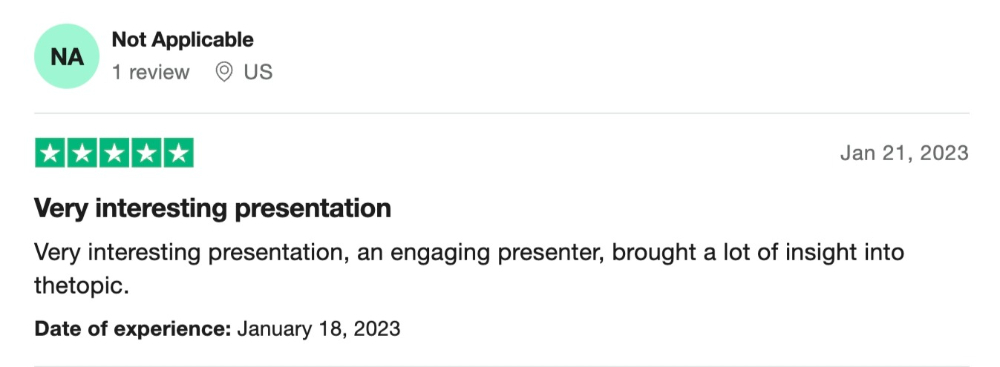Select the third green rating star
Screen dimensions: 1000x367
pos(114,153)
